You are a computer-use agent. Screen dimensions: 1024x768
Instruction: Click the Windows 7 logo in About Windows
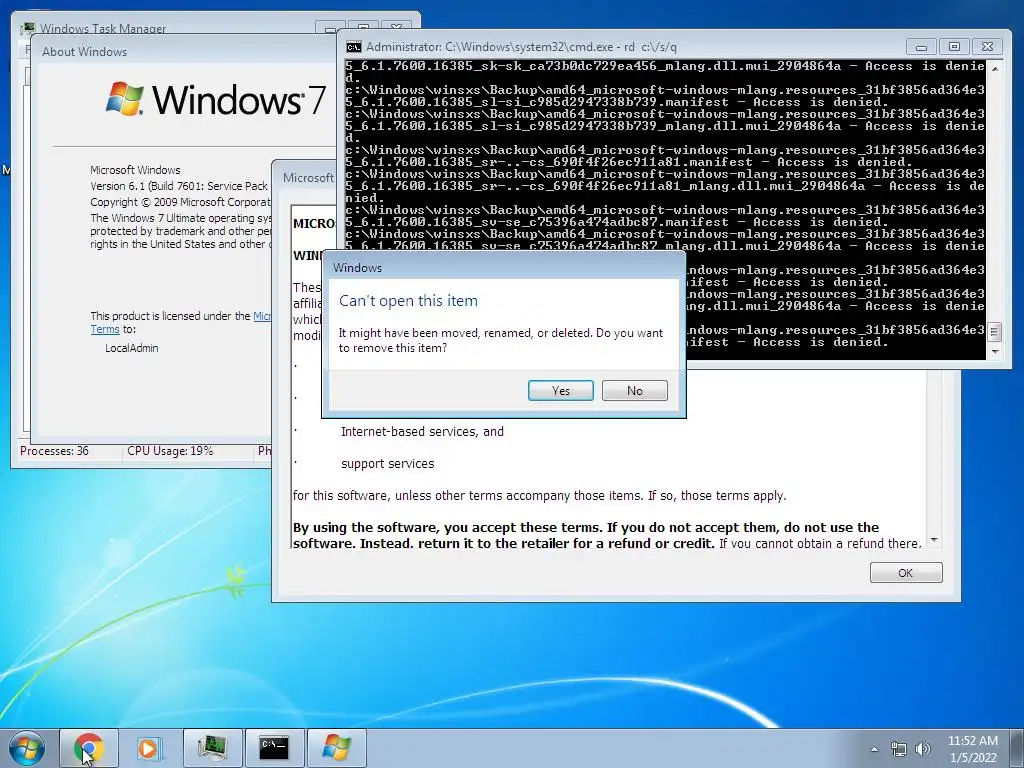216,99
